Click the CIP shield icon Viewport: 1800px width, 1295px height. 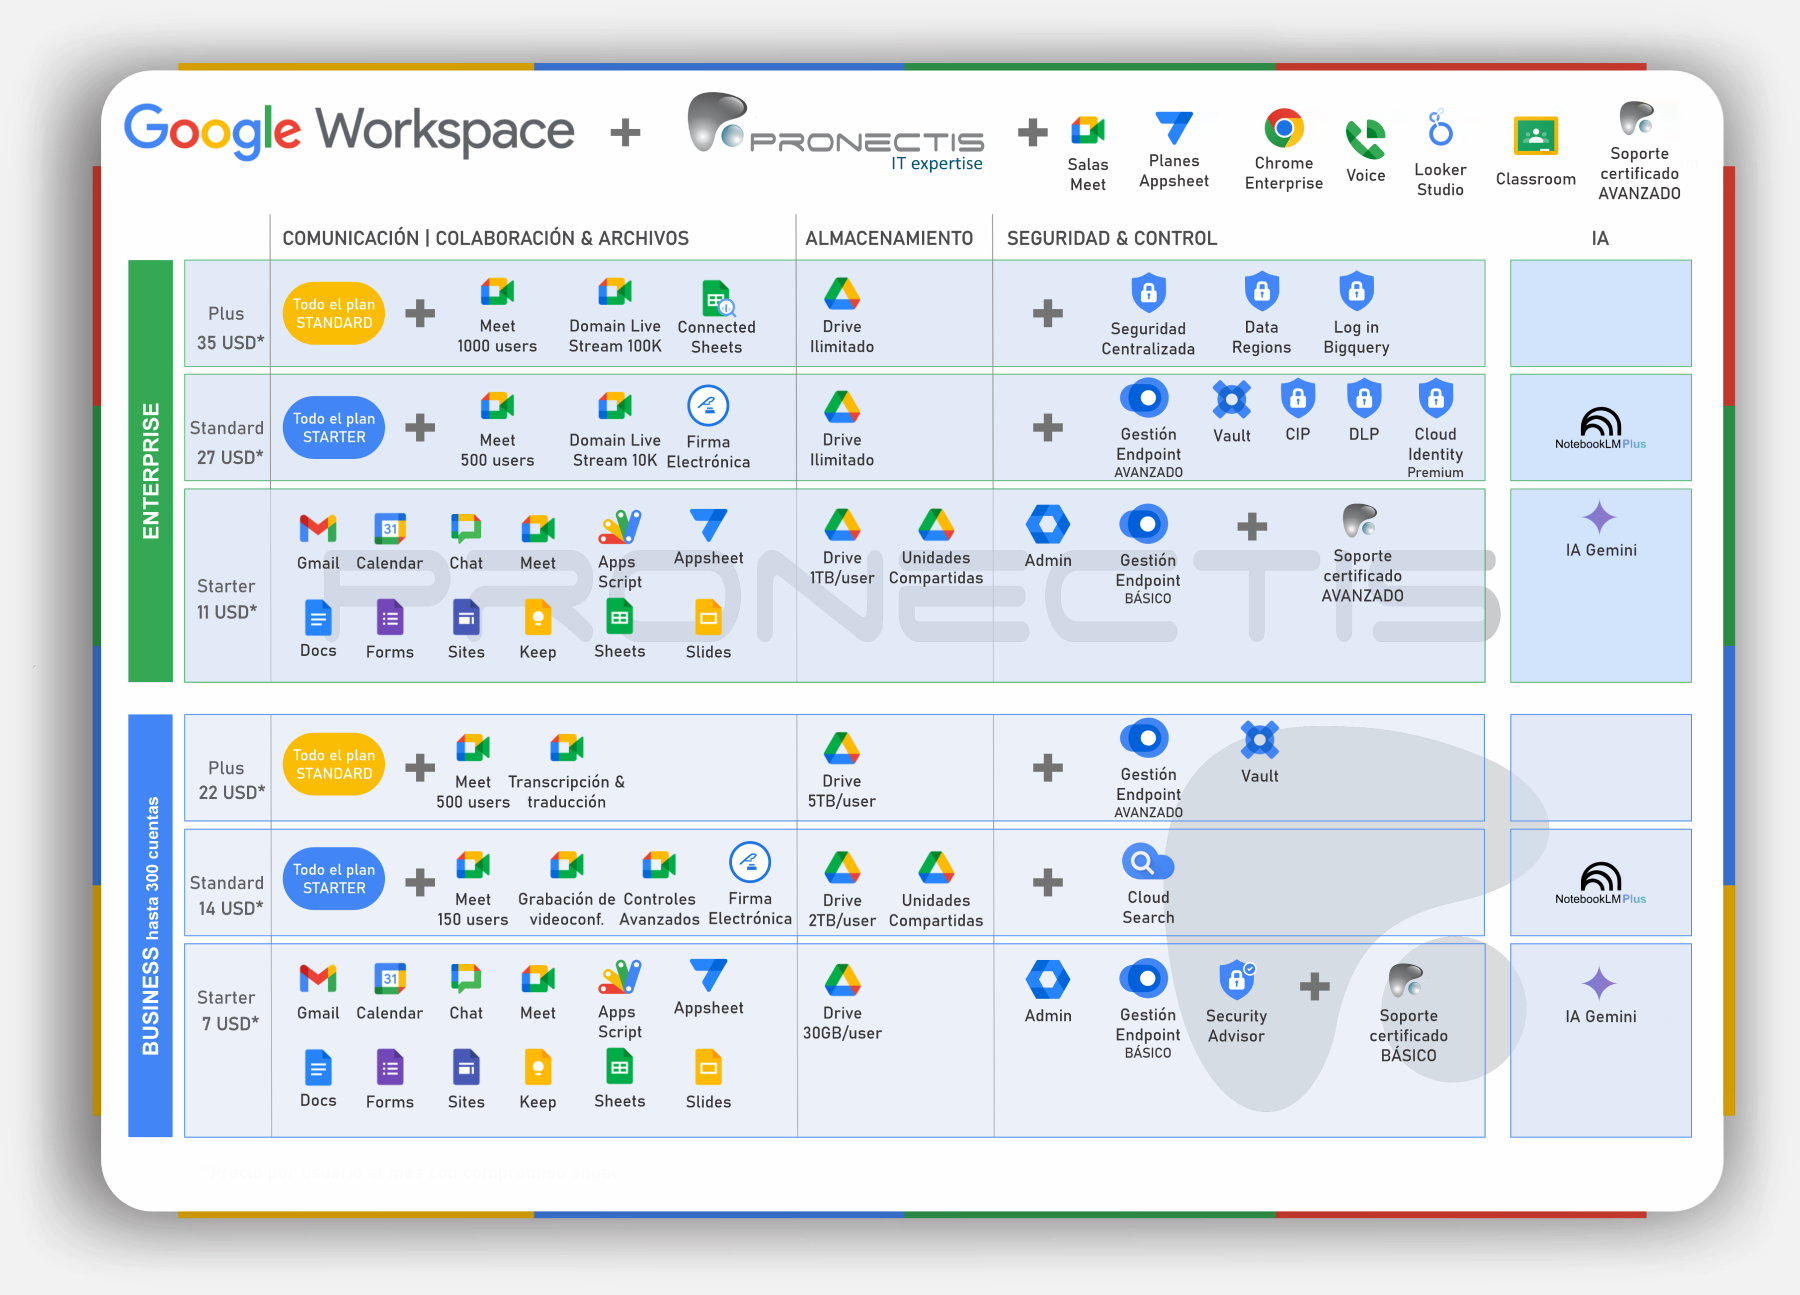(1298, 398)
